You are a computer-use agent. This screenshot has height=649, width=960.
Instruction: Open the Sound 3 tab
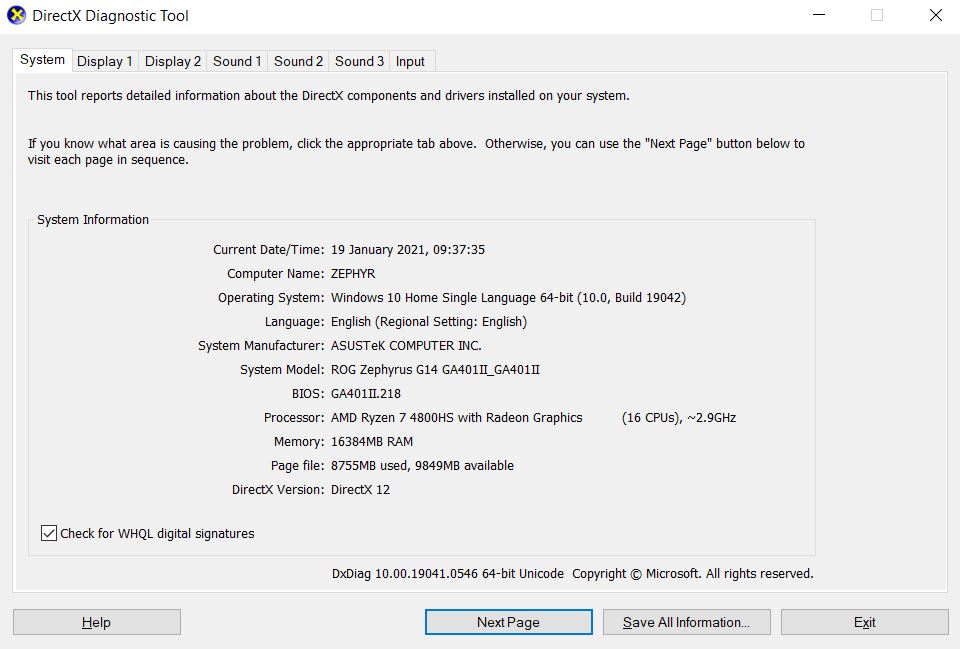[x=359, y=61]
